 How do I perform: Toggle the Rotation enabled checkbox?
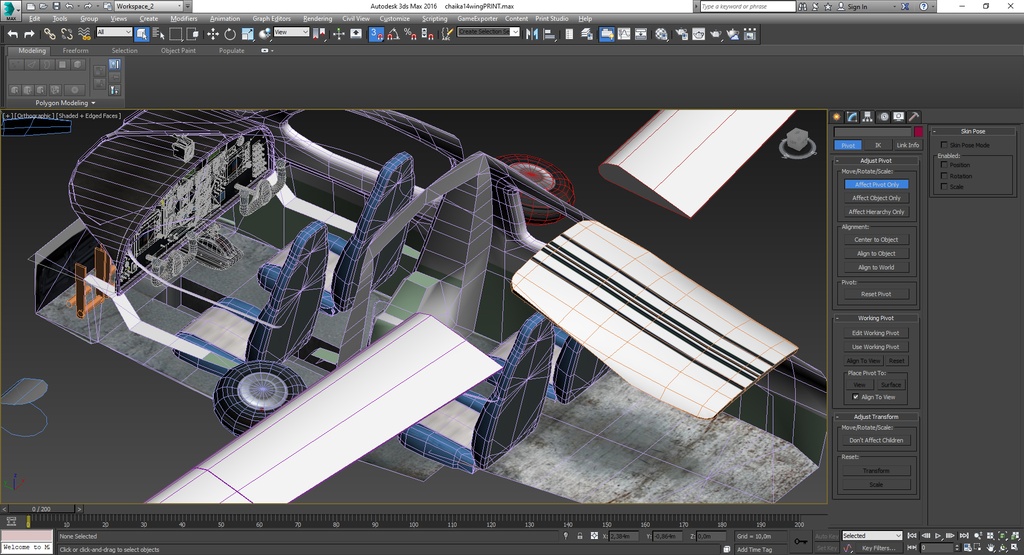pos(944,176)
